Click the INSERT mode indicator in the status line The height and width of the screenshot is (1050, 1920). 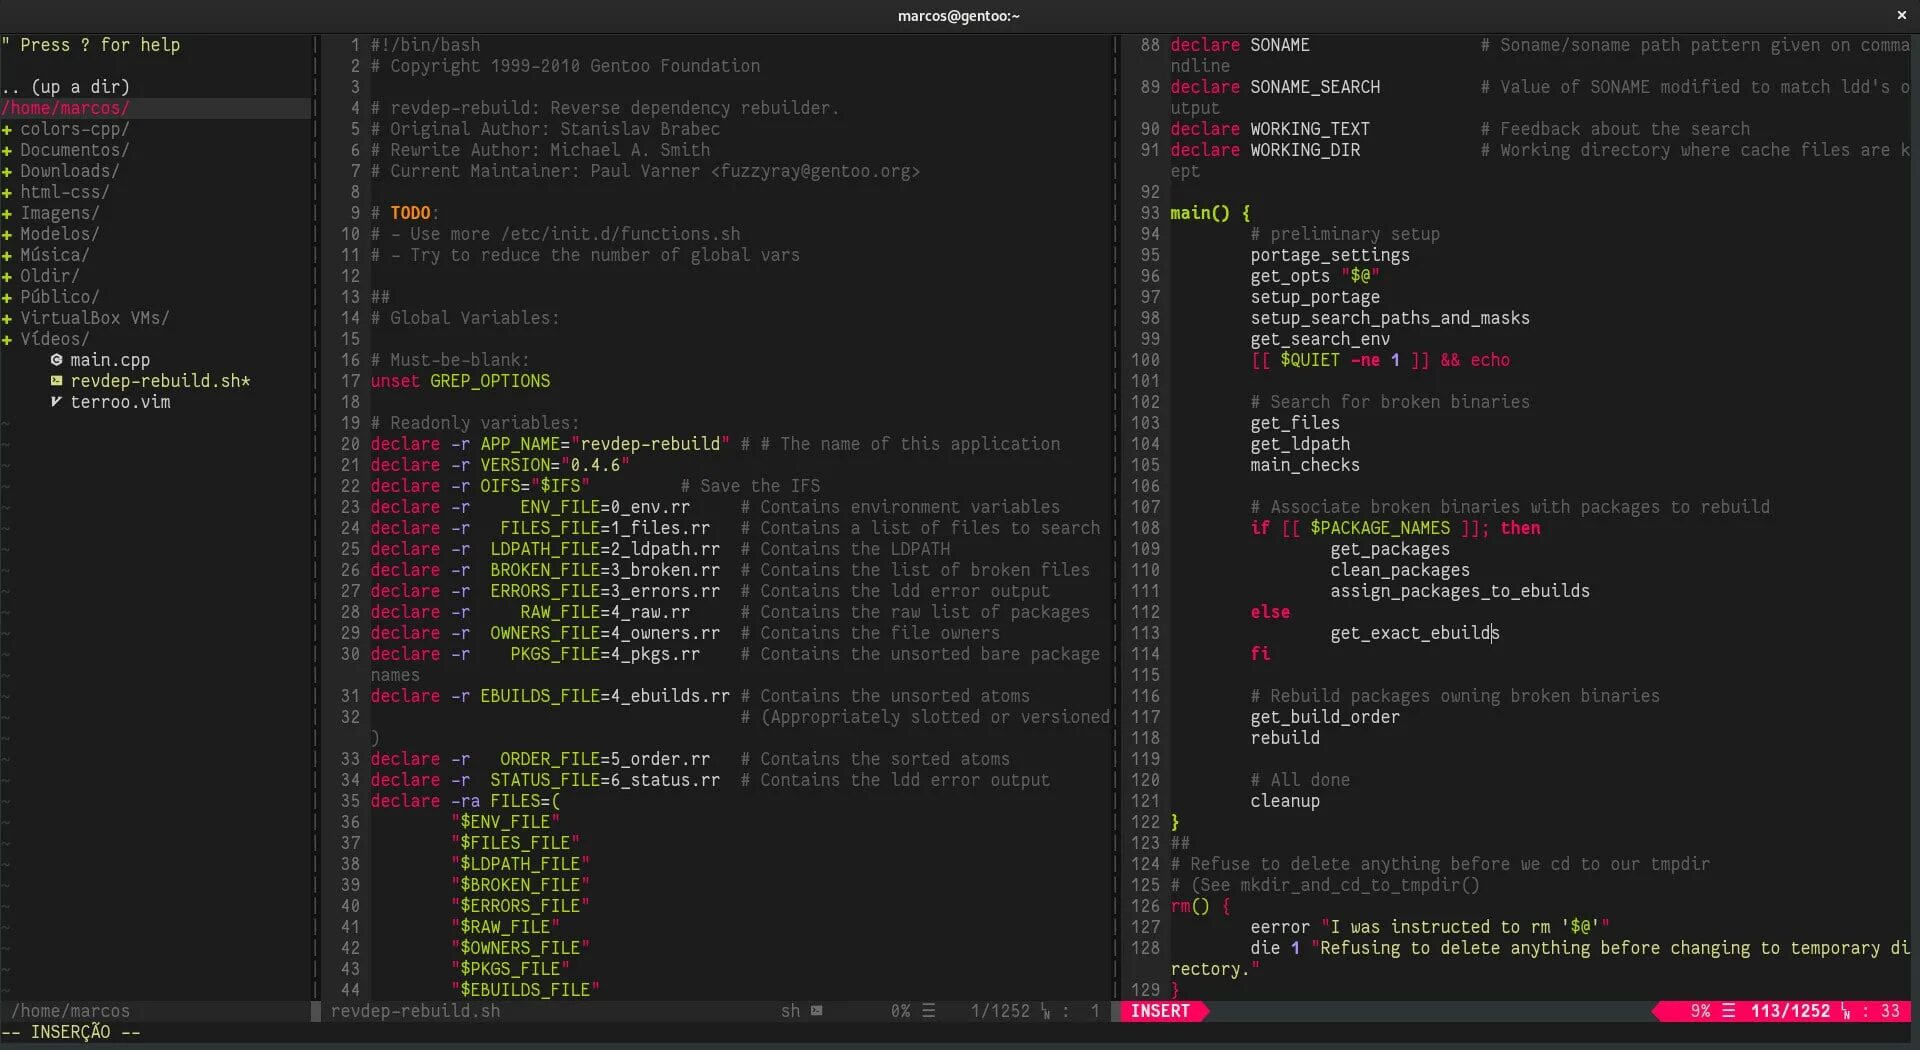1160,1011
